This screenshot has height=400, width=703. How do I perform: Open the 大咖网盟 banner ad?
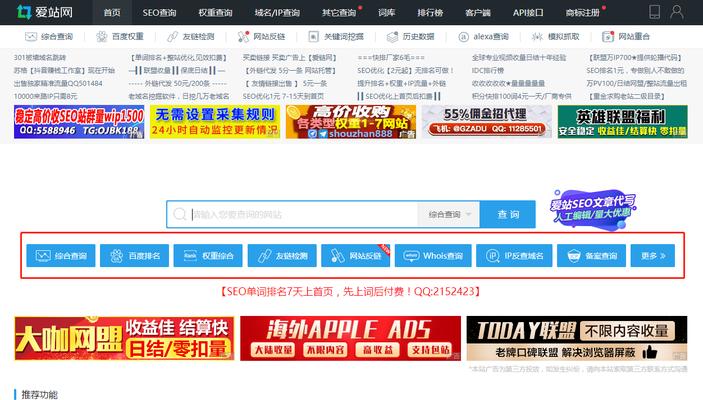point(124,338)
